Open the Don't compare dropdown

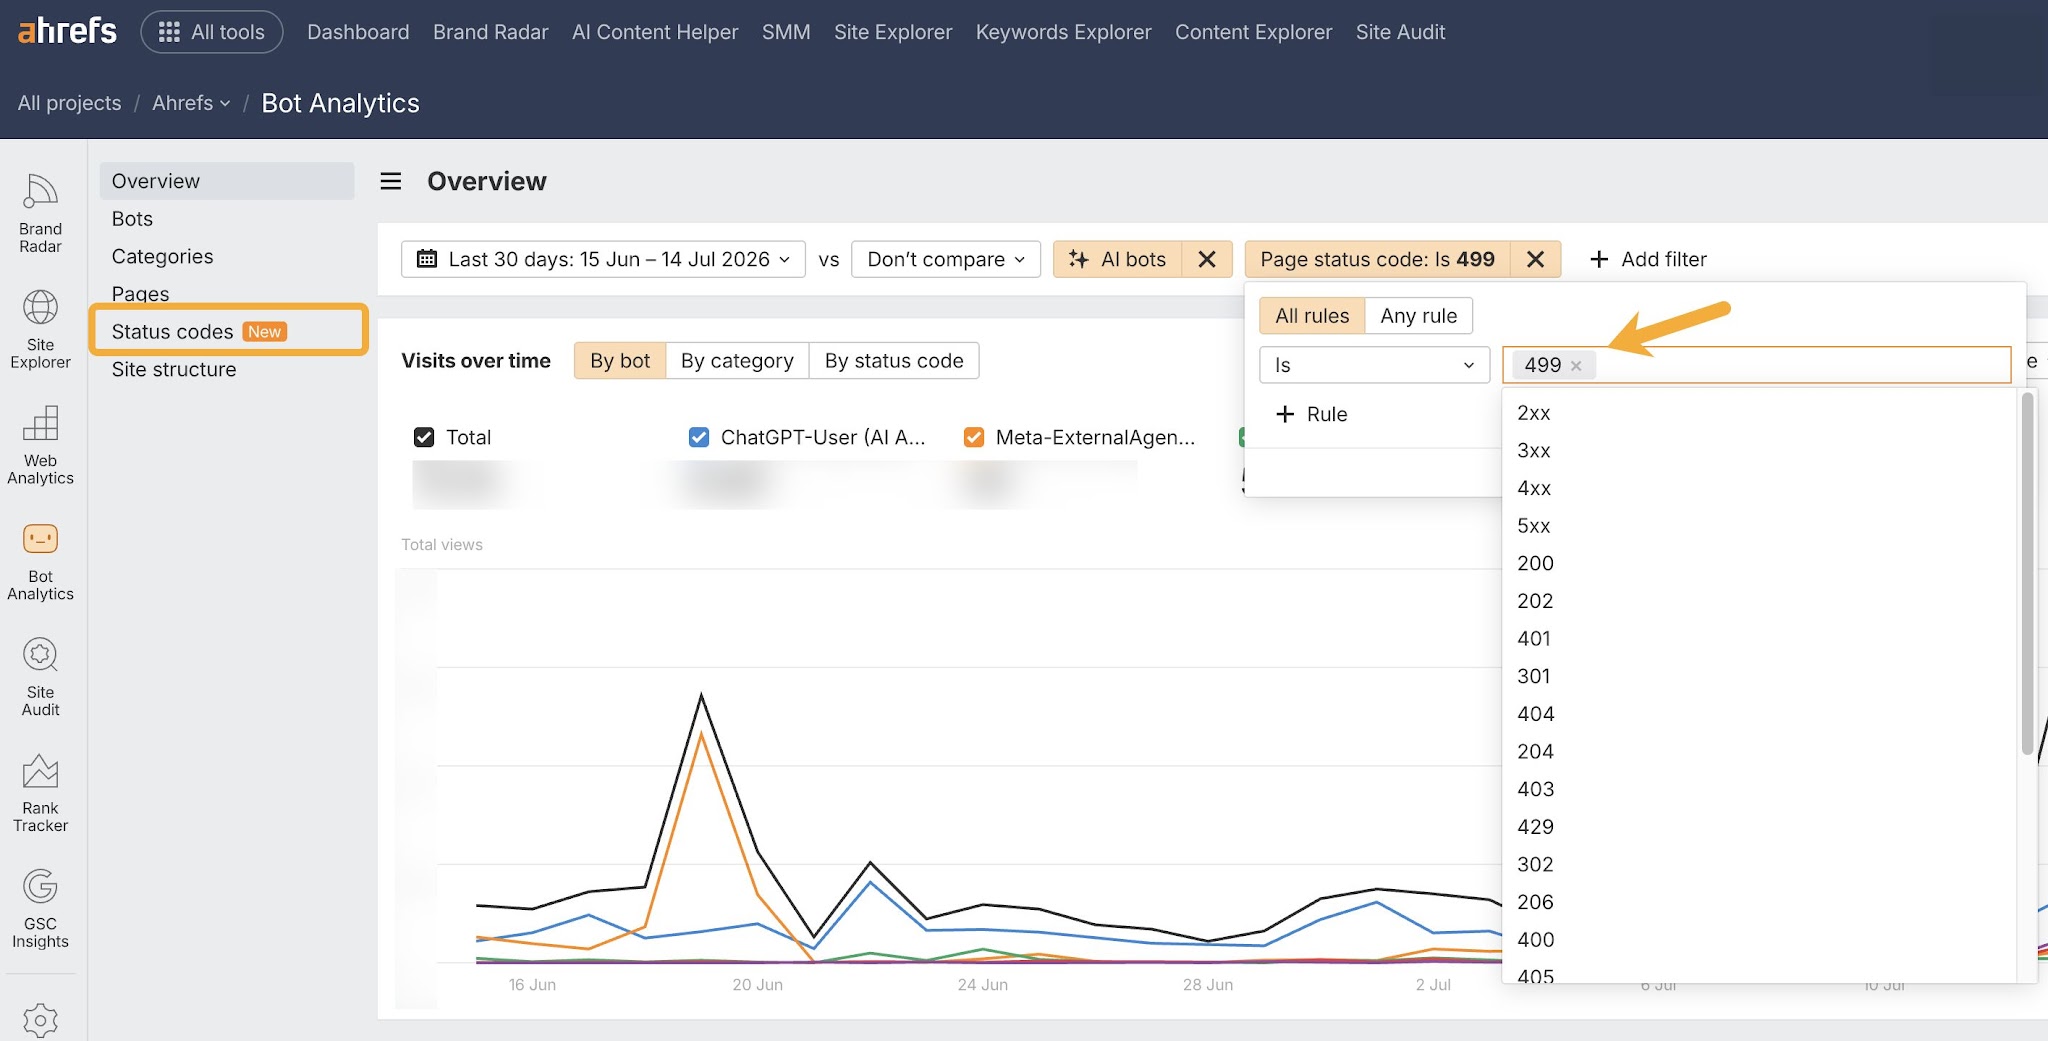[945, 259]
